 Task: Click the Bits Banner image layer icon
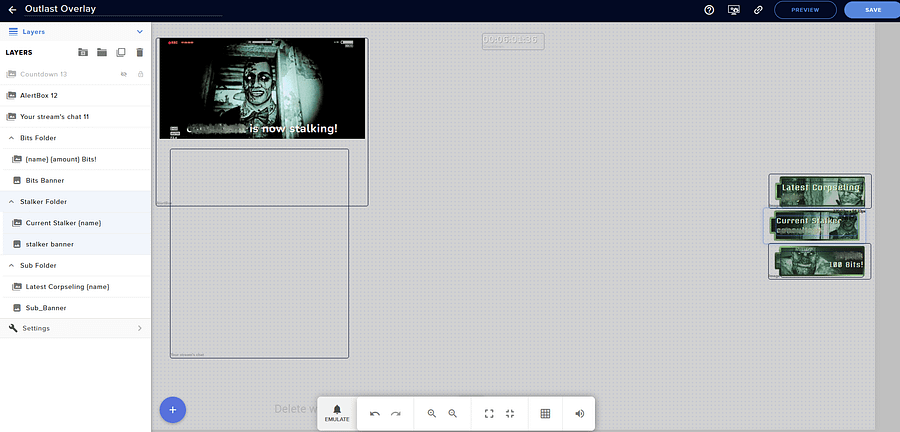tap(17, 180)
